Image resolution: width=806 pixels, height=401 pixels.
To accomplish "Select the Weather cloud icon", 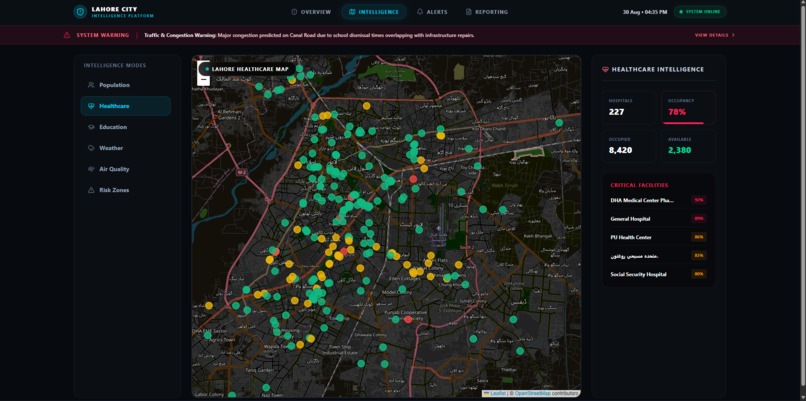I will click(x=91, y=148).
